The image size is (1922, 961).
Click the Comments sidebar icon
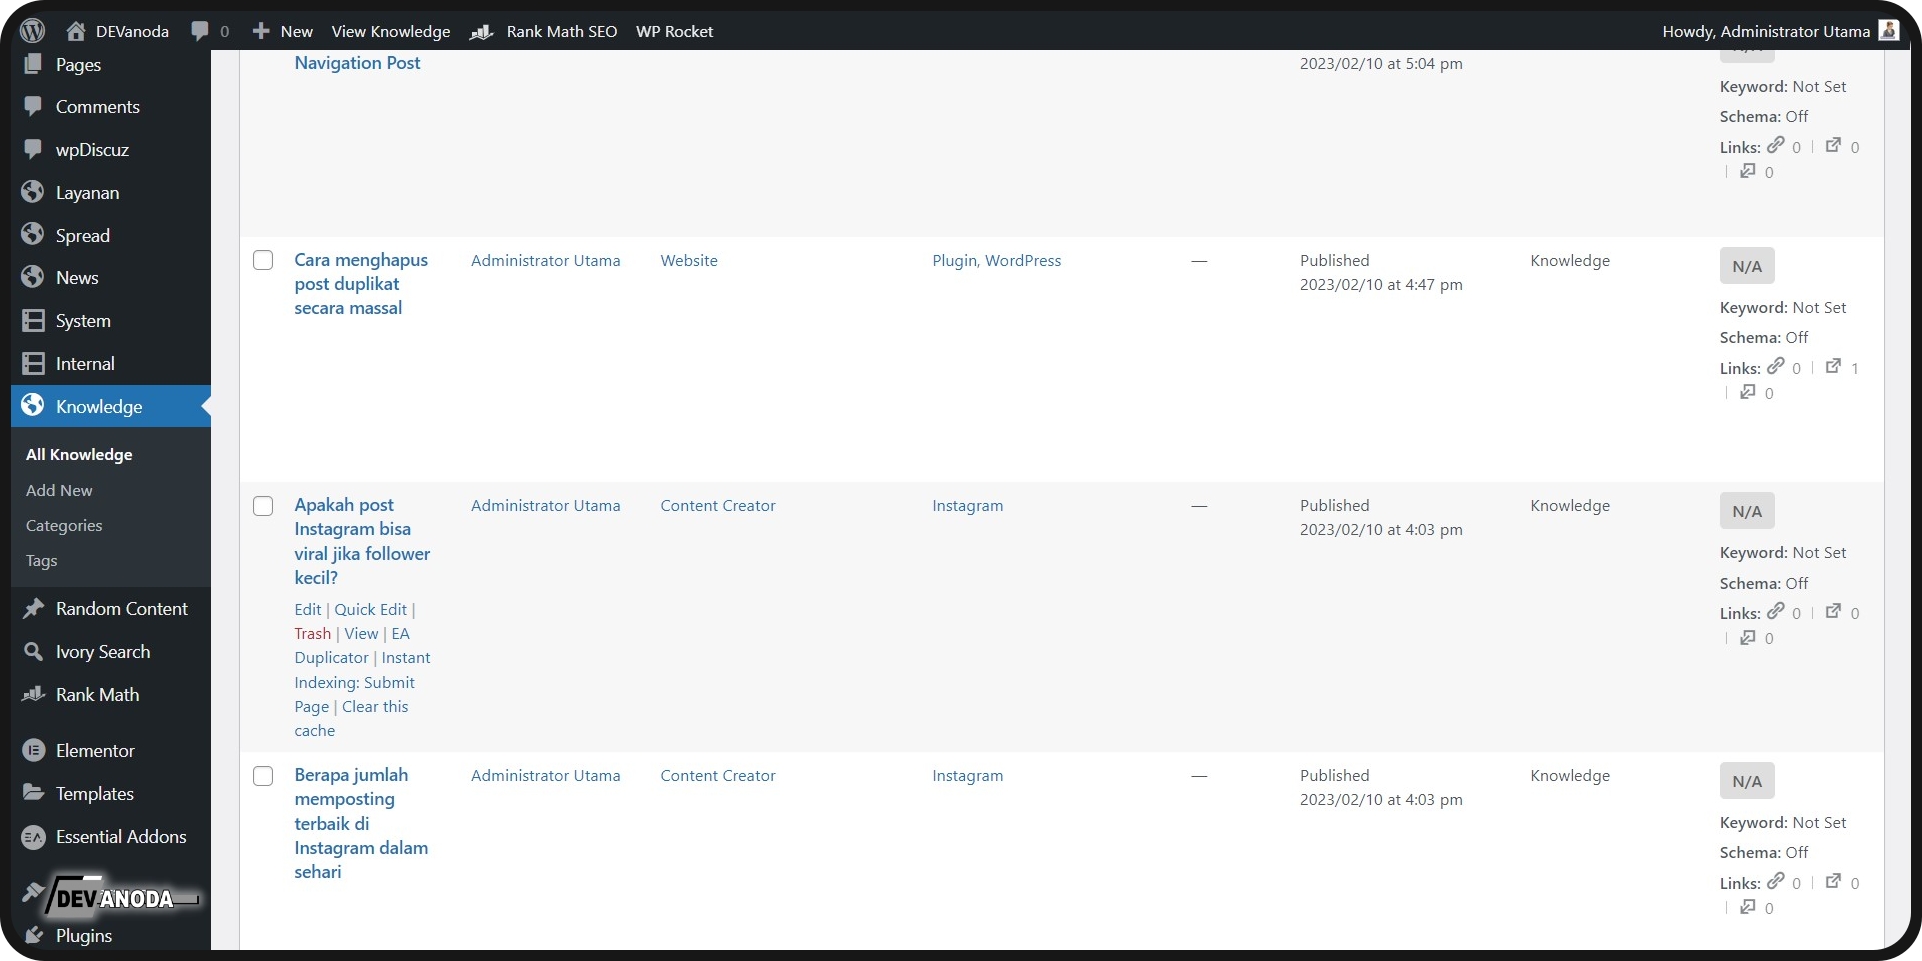click(33, 106)
